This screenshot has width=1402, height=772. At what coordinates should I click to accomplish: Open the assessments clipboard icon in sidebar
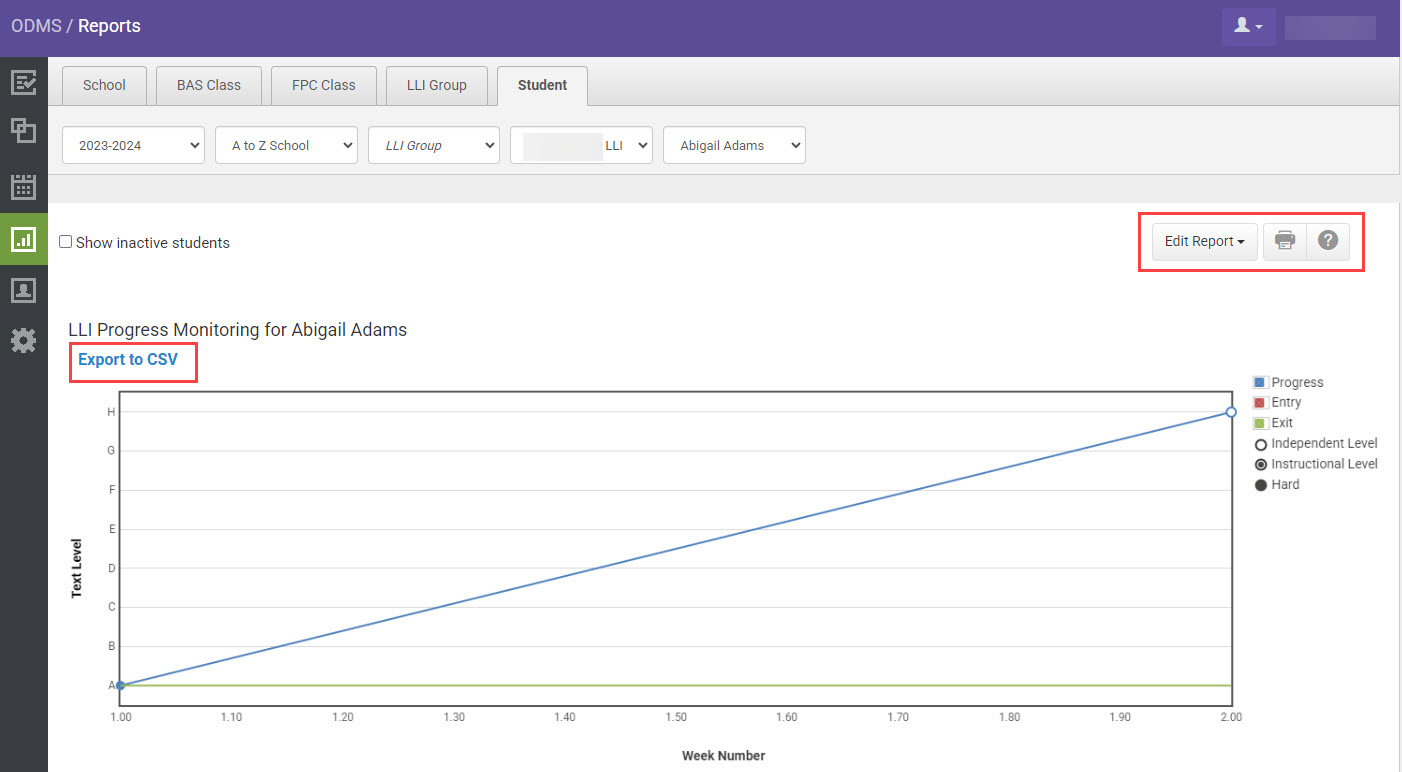point(23,83)
